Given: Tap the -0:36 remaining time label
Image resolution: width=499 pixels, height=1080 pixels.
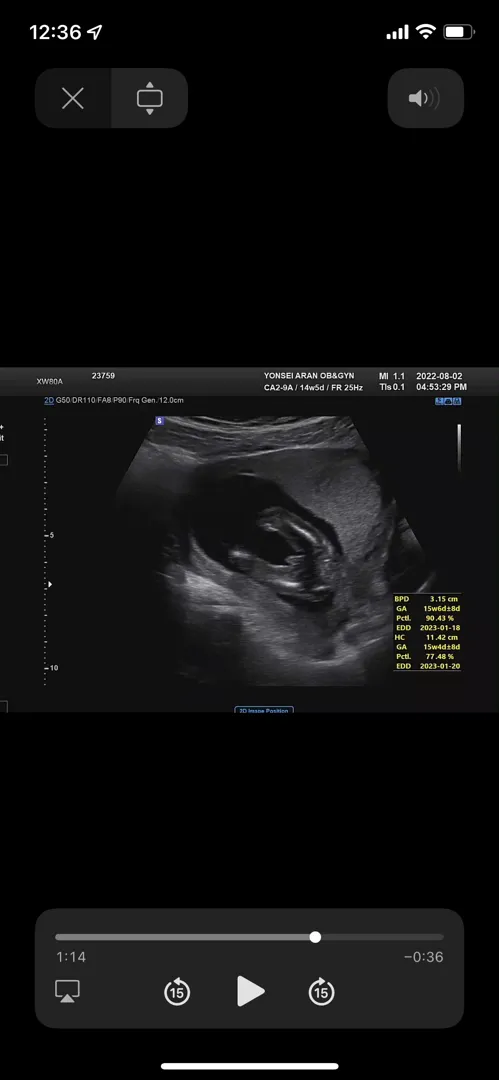Looking at the screenshot, I should click(x=423, y=957).
